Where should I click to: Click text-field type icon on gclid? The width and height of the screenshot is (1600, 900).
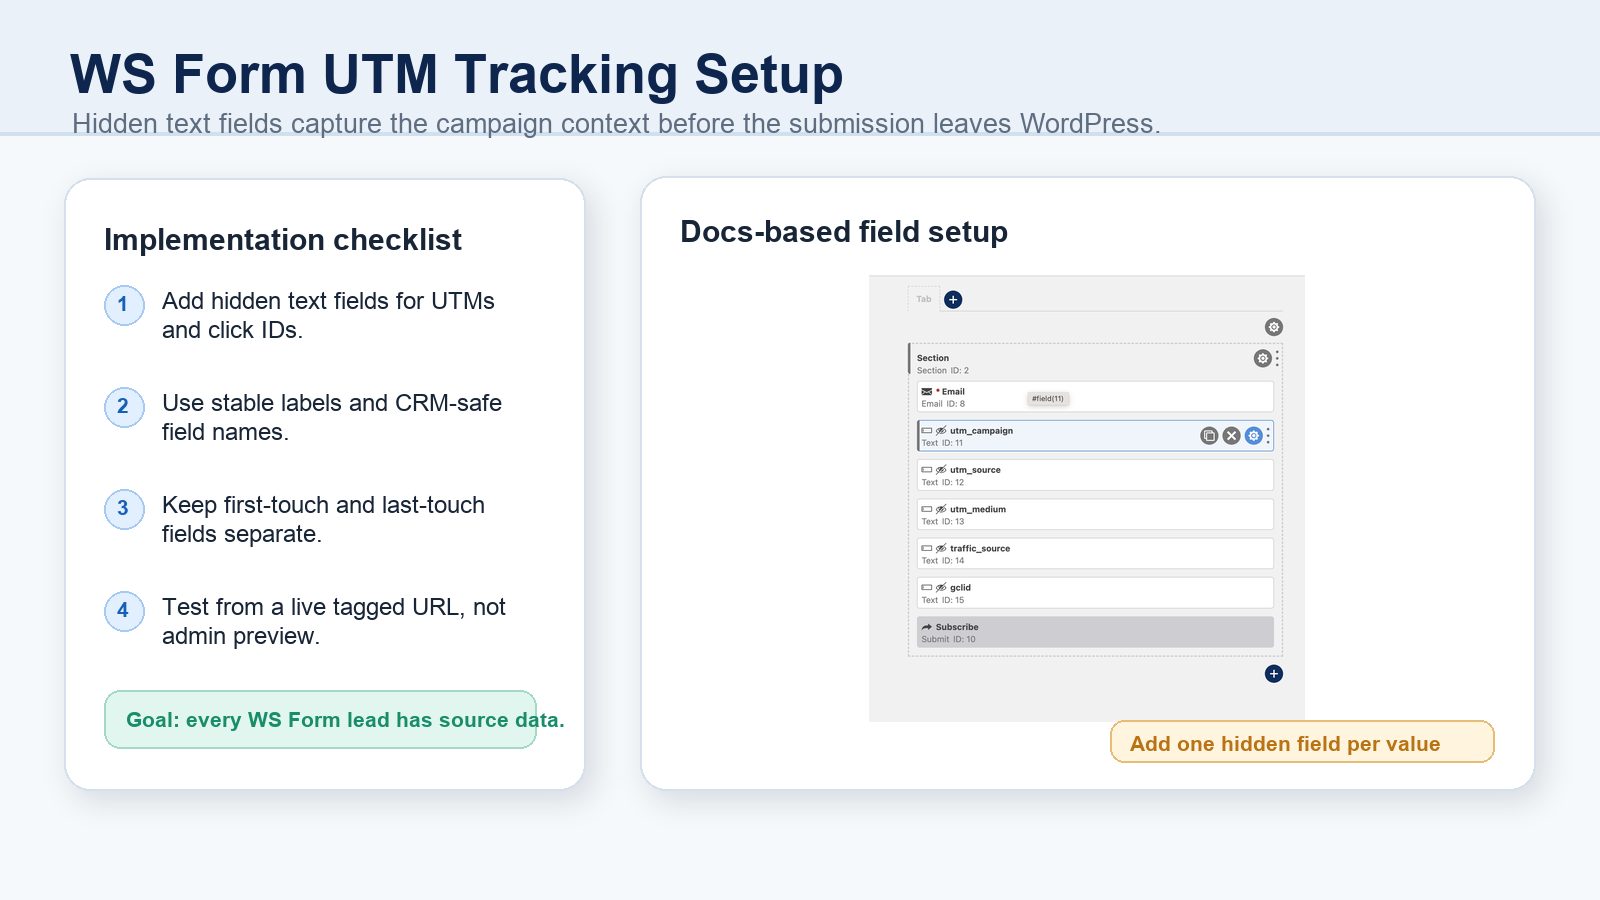click(x=927, y=587)
